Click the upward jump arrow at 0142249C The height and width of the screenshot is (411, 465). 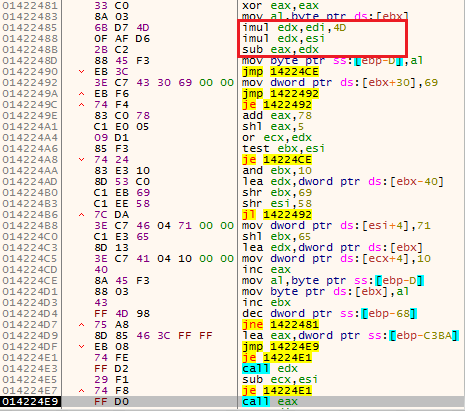81,105
